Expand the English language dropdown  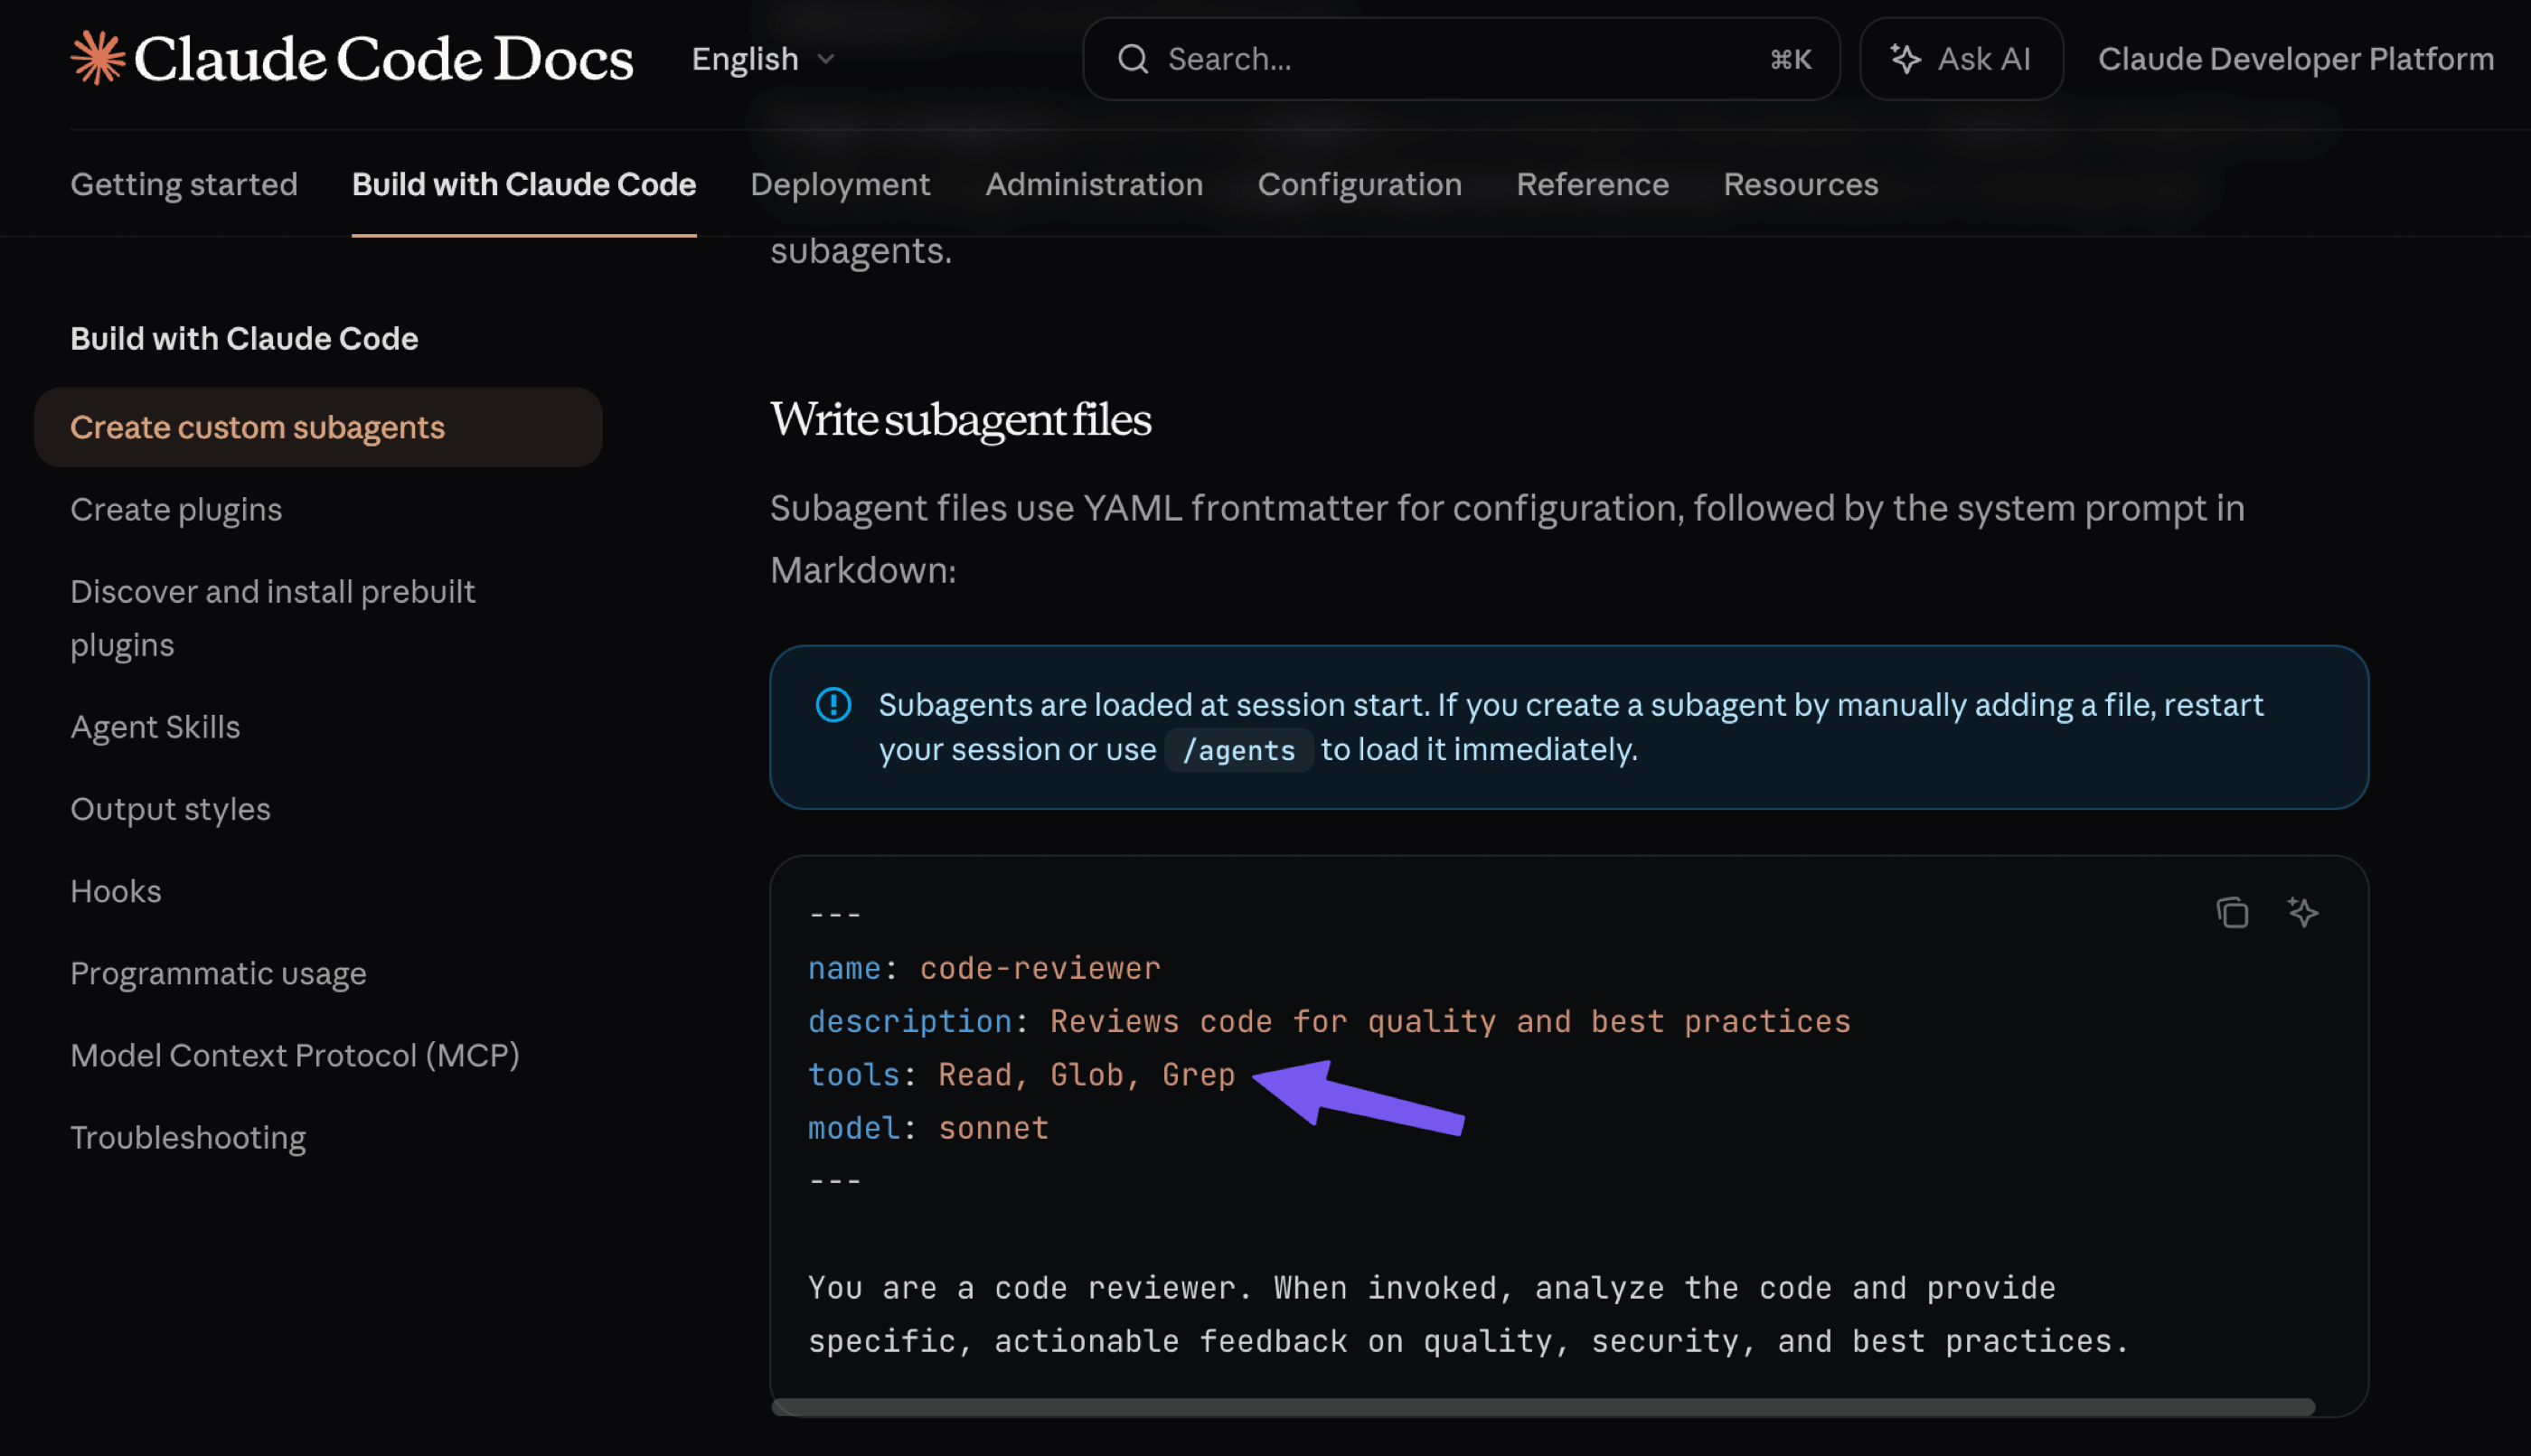point(763,59)
